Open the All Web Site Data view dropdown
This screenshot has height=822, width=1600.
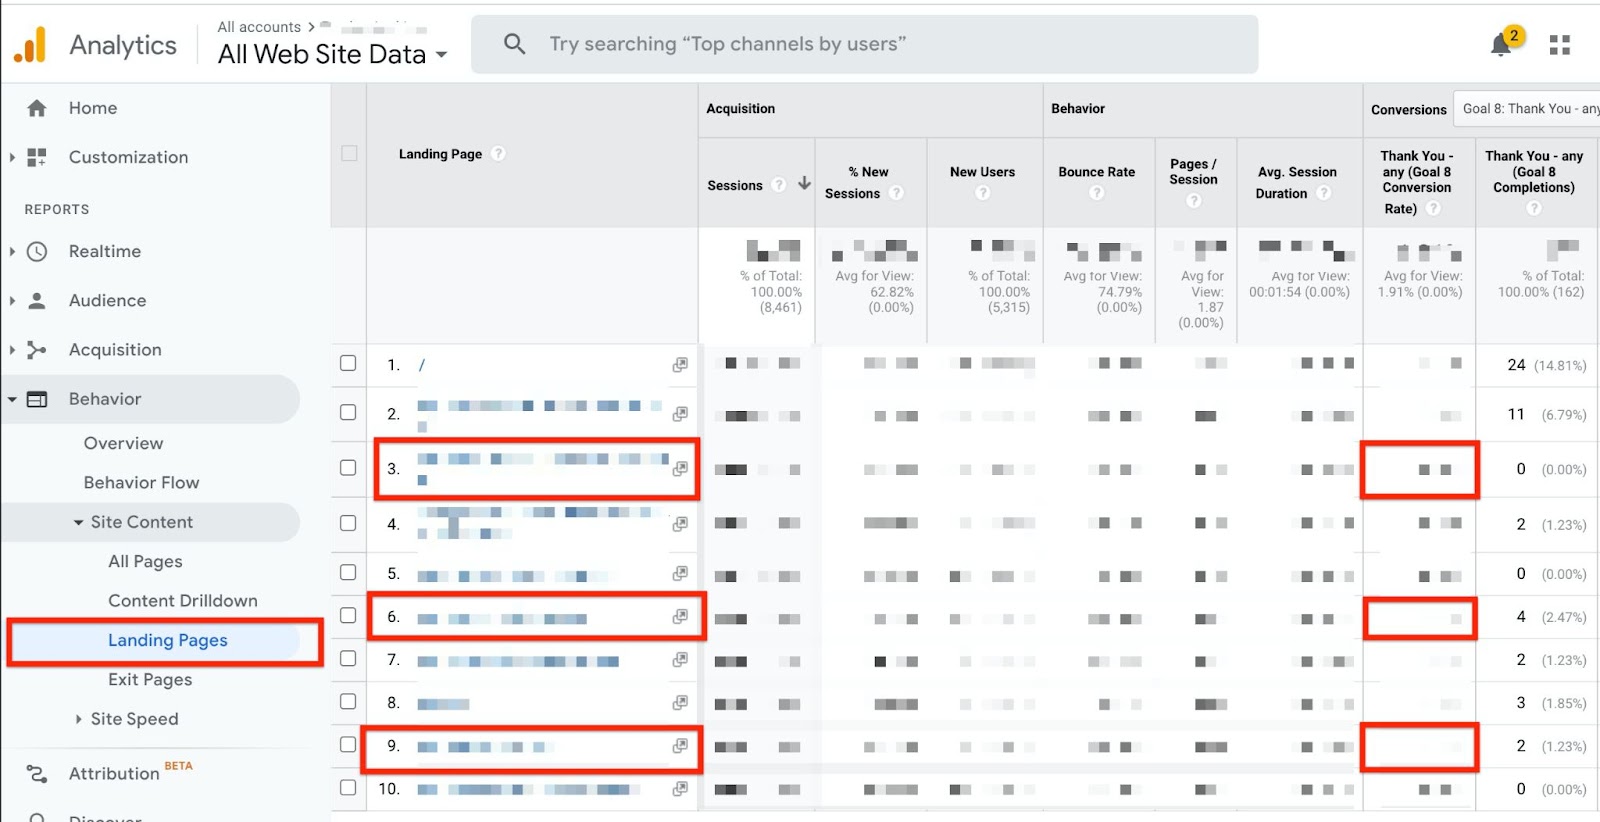tap(332, 54)
